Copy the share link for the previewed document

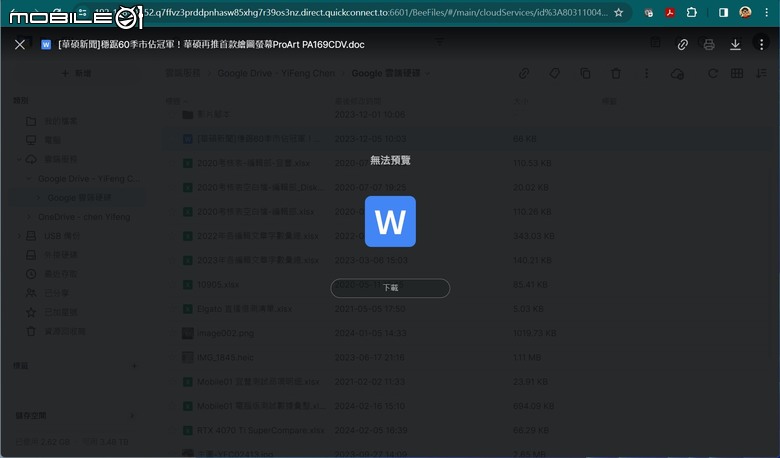pos(682,45)
